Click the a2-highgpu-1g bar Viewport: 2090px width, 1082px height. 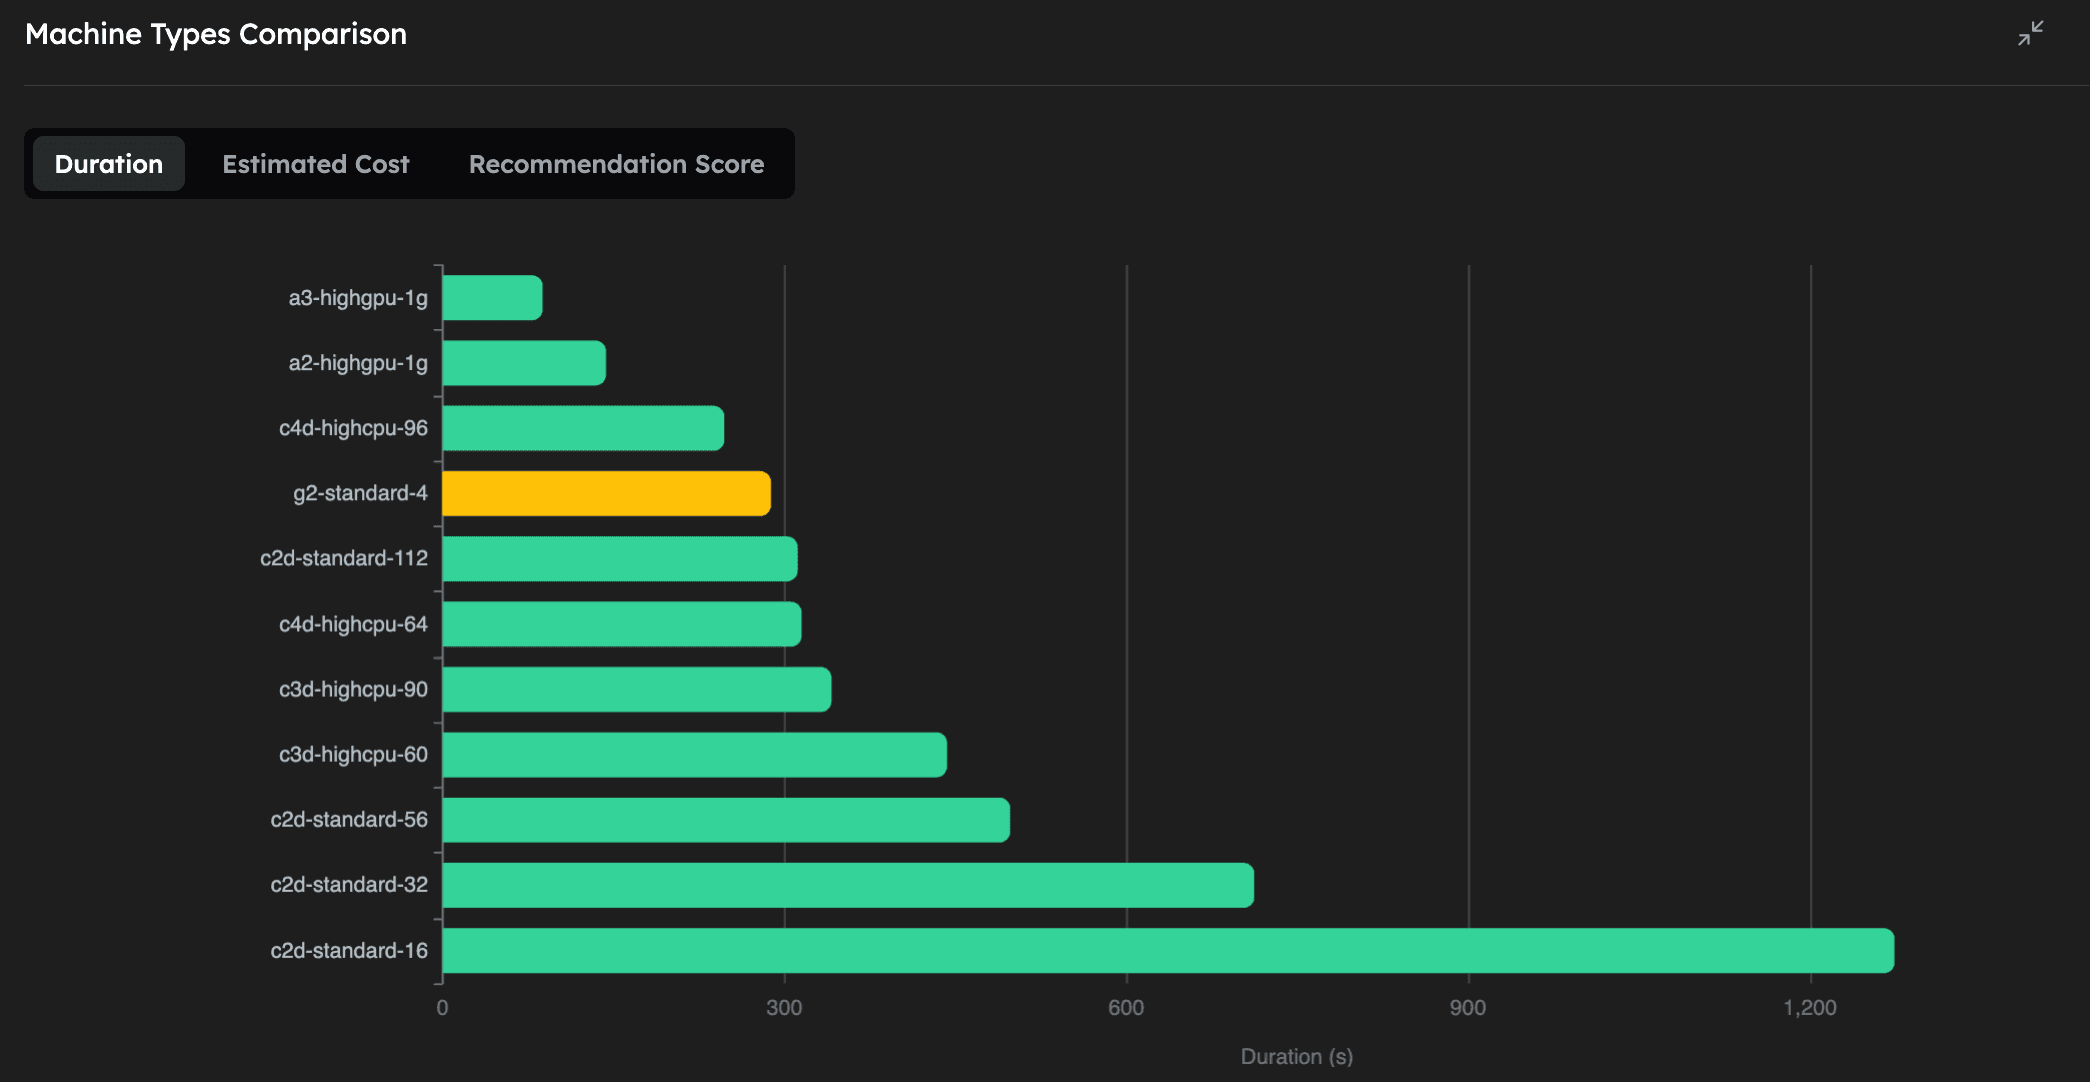[x=520, y=362]
